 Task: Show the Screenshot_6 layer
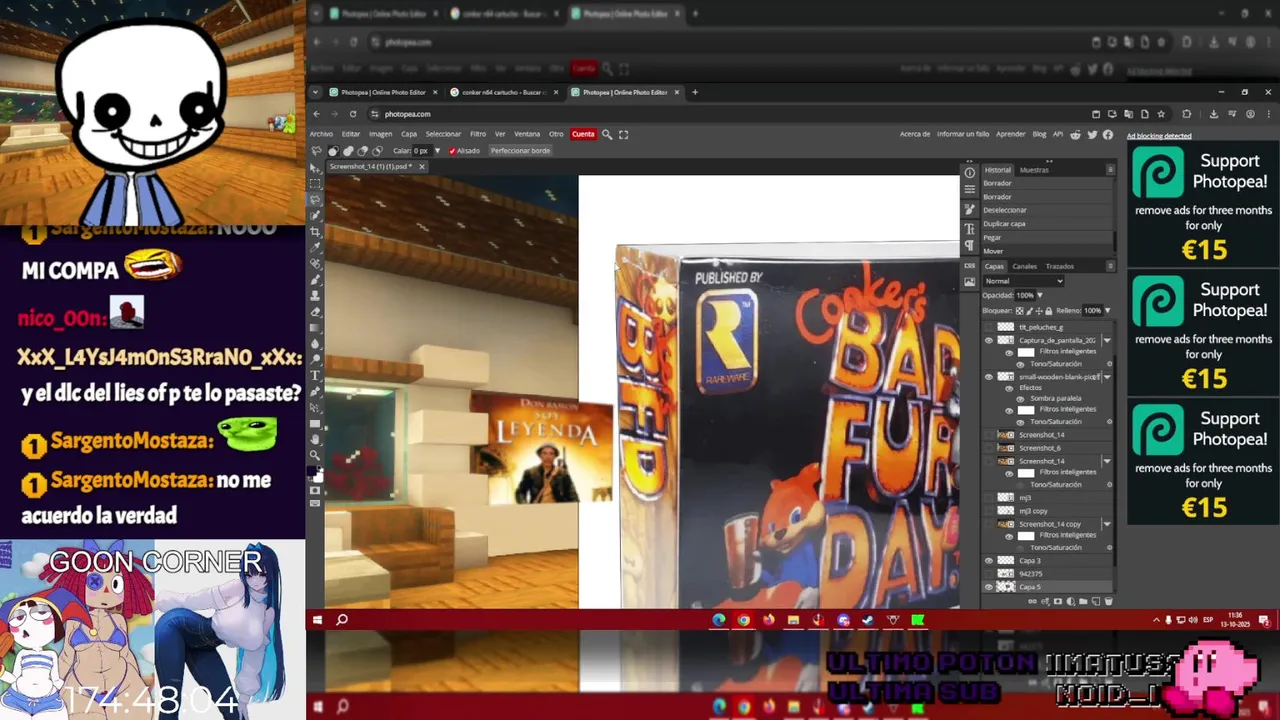(988, 448)
